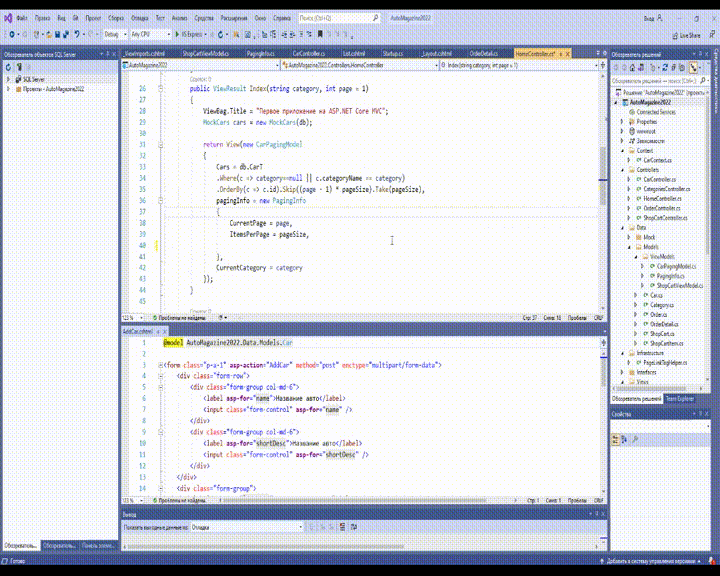
Task: Open the Any CPU platform dropdown
Action: [x=150, y=34]
